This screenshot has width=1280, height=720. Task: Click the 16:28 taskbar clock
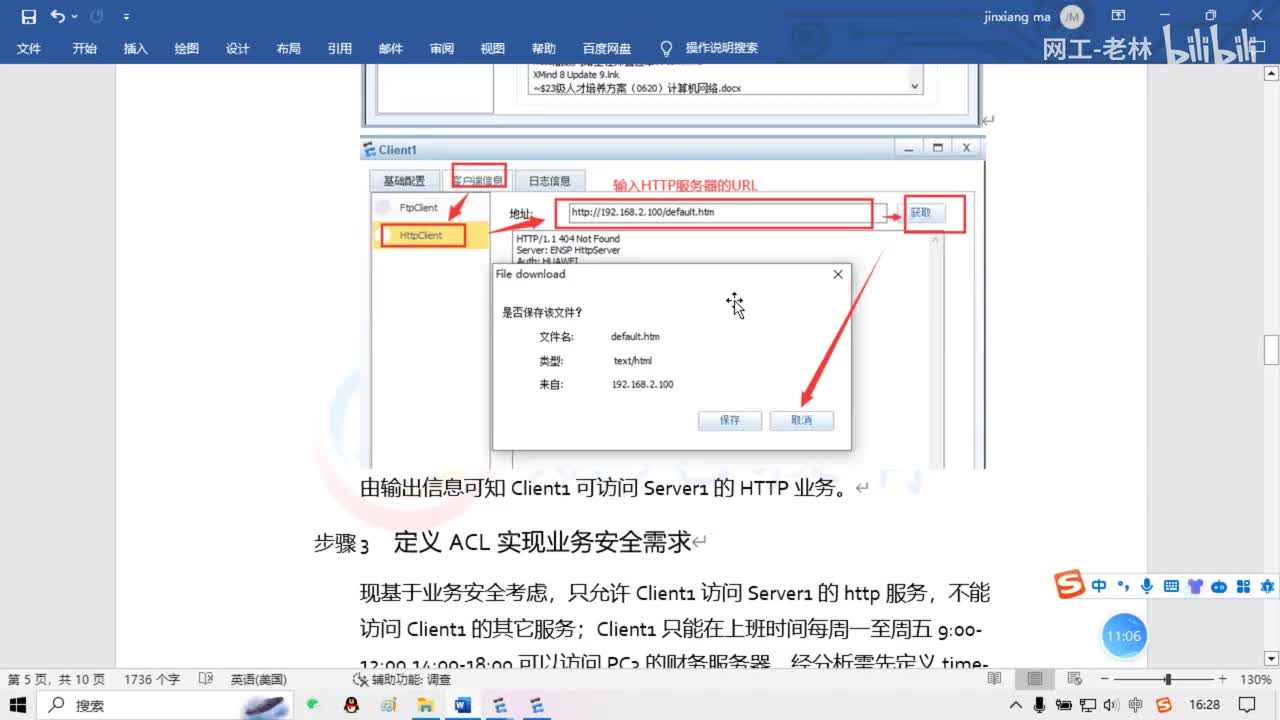point(1207,705)
